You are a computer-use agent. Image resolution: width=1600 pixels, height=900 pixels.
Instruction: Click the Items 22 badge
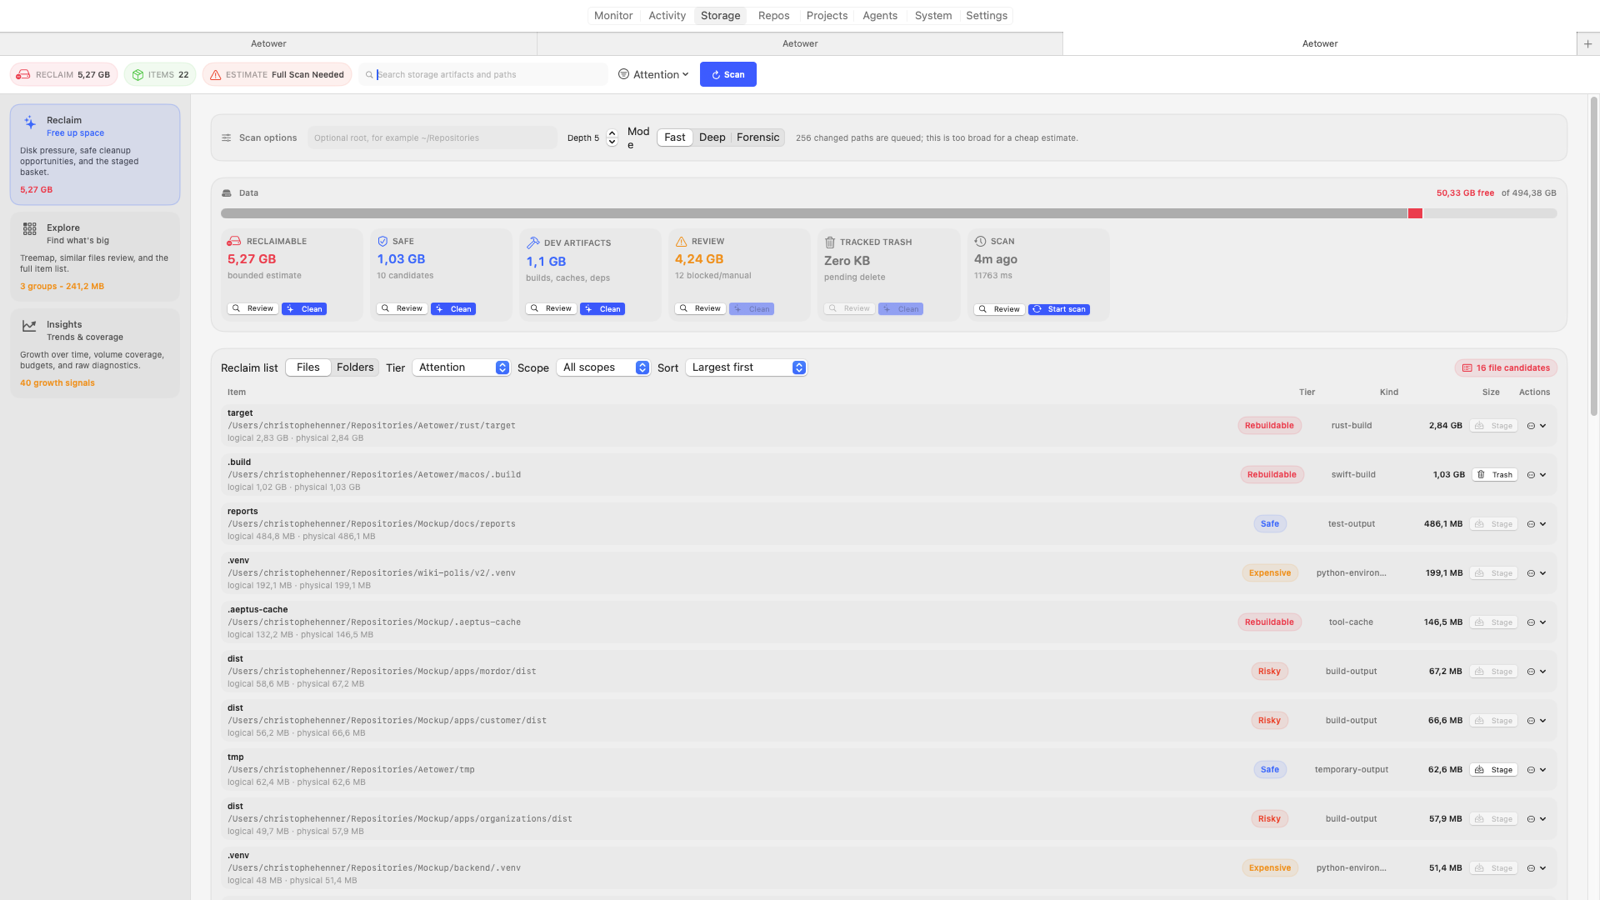point(160,74)
